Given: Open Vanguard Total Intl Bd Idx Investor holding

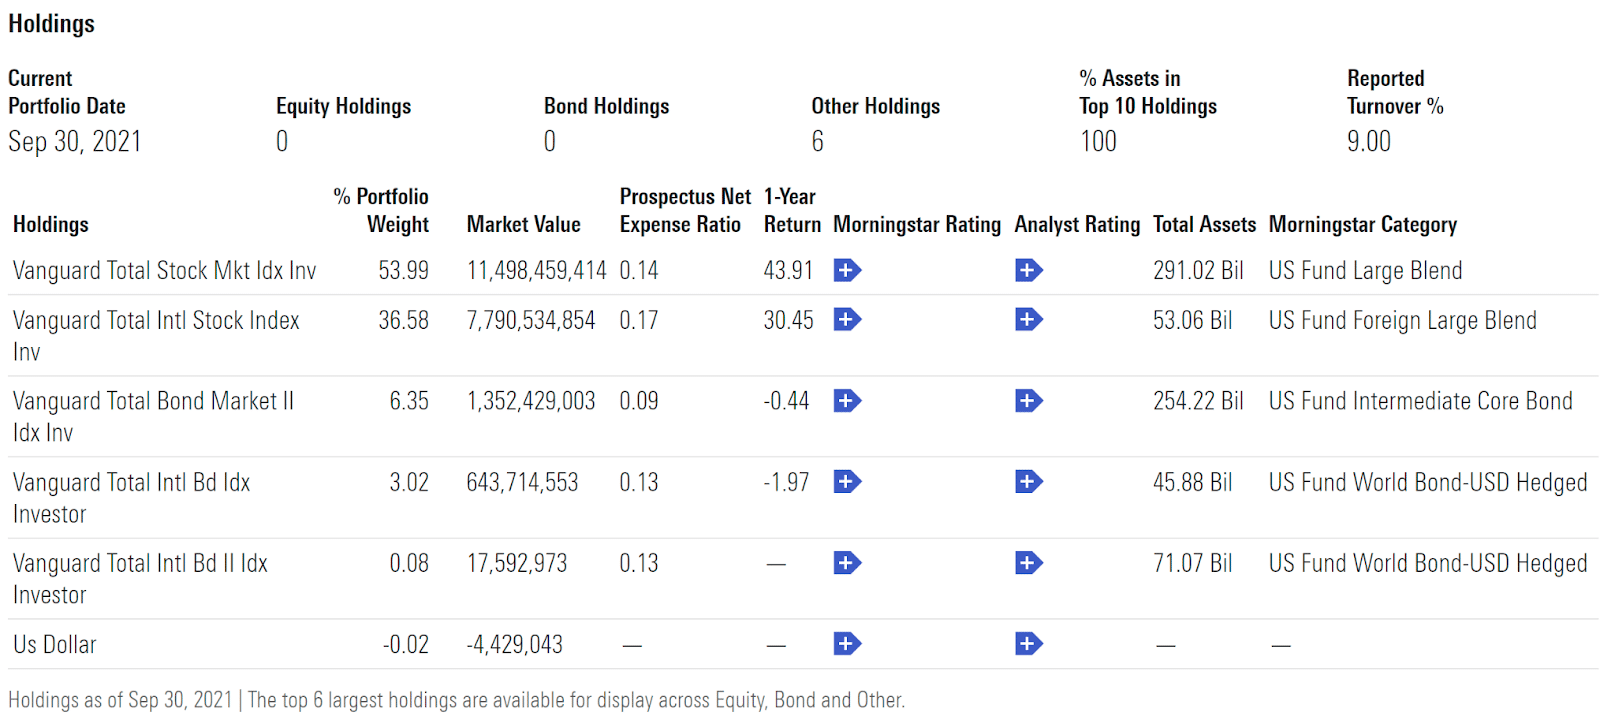Looking at the screenshot, I should tap(131, 498).
